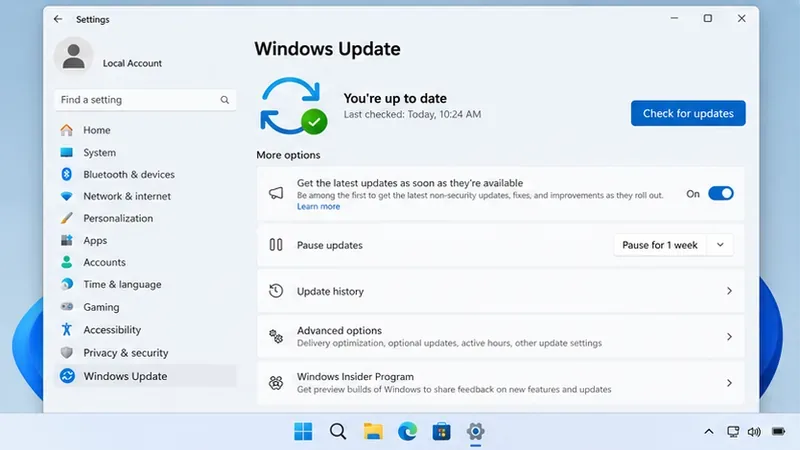
Task: Open Personalization category
Action: 118,218
